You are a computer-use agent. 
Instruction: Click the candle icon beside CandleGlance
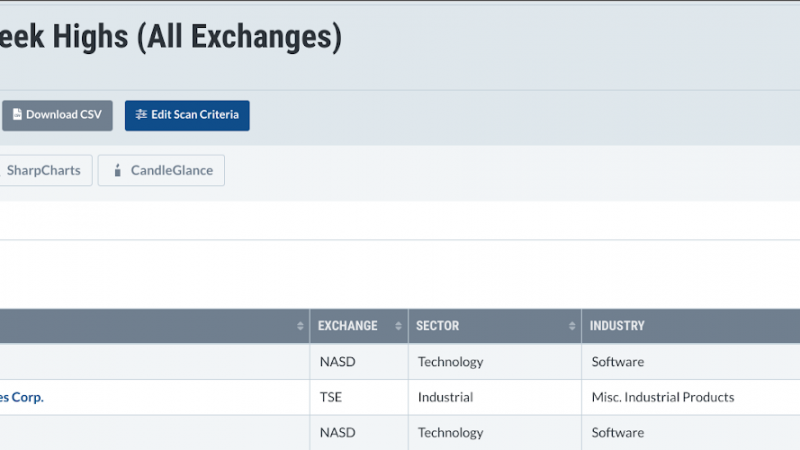coord(118,170)
